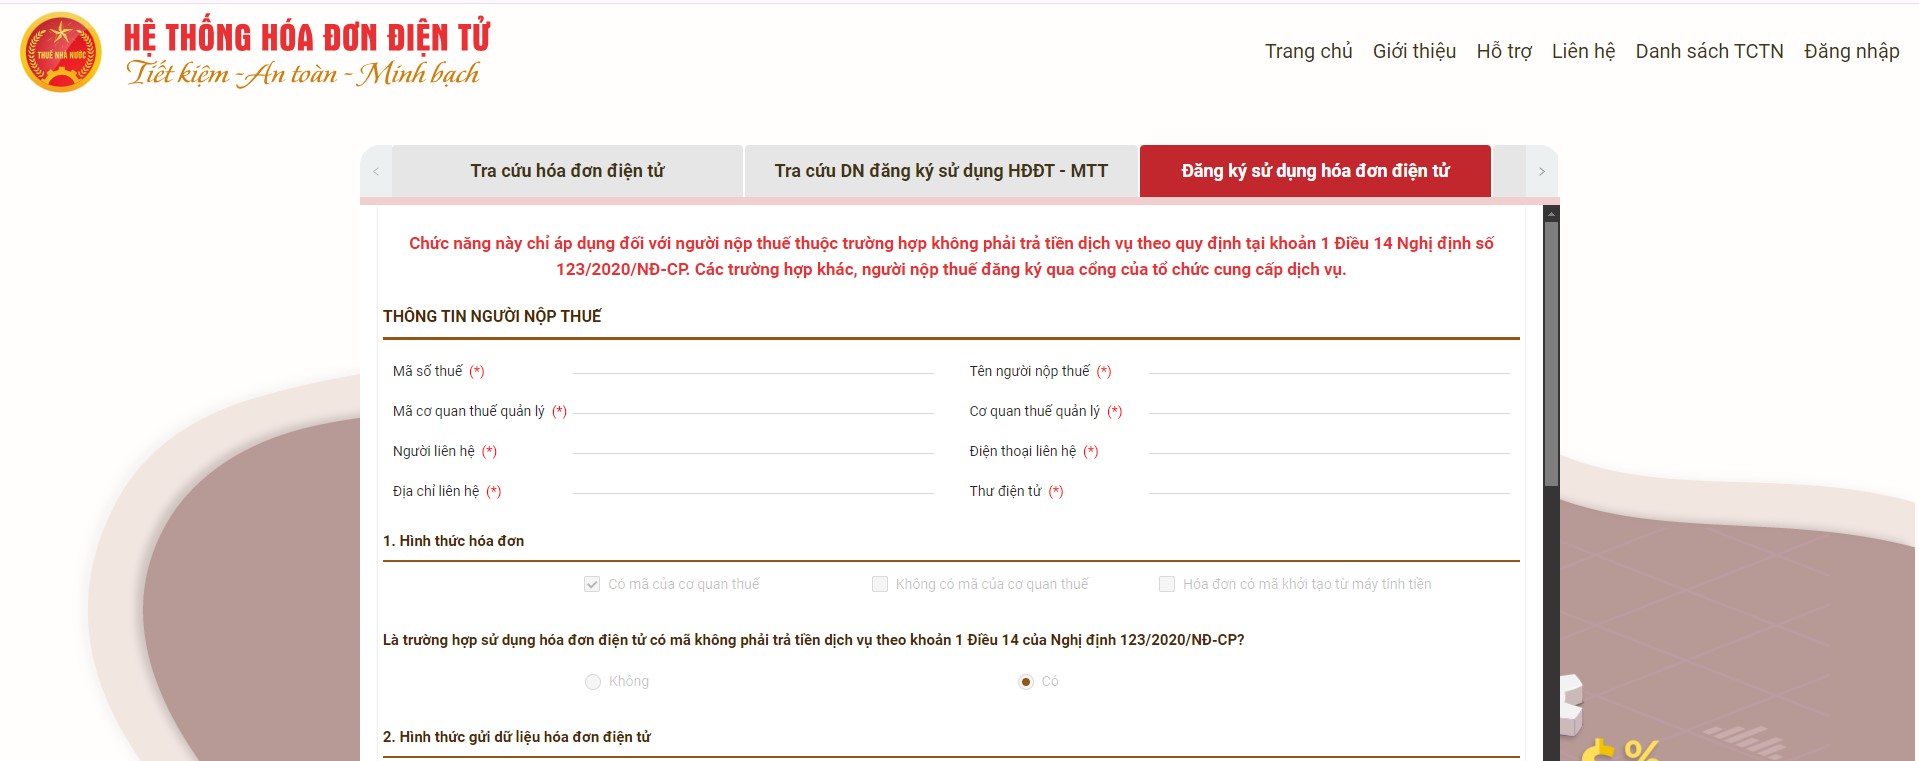Go to 'Trang chủ' page
Viewport: 1919px width, 761px height.
coord(1308,51)
